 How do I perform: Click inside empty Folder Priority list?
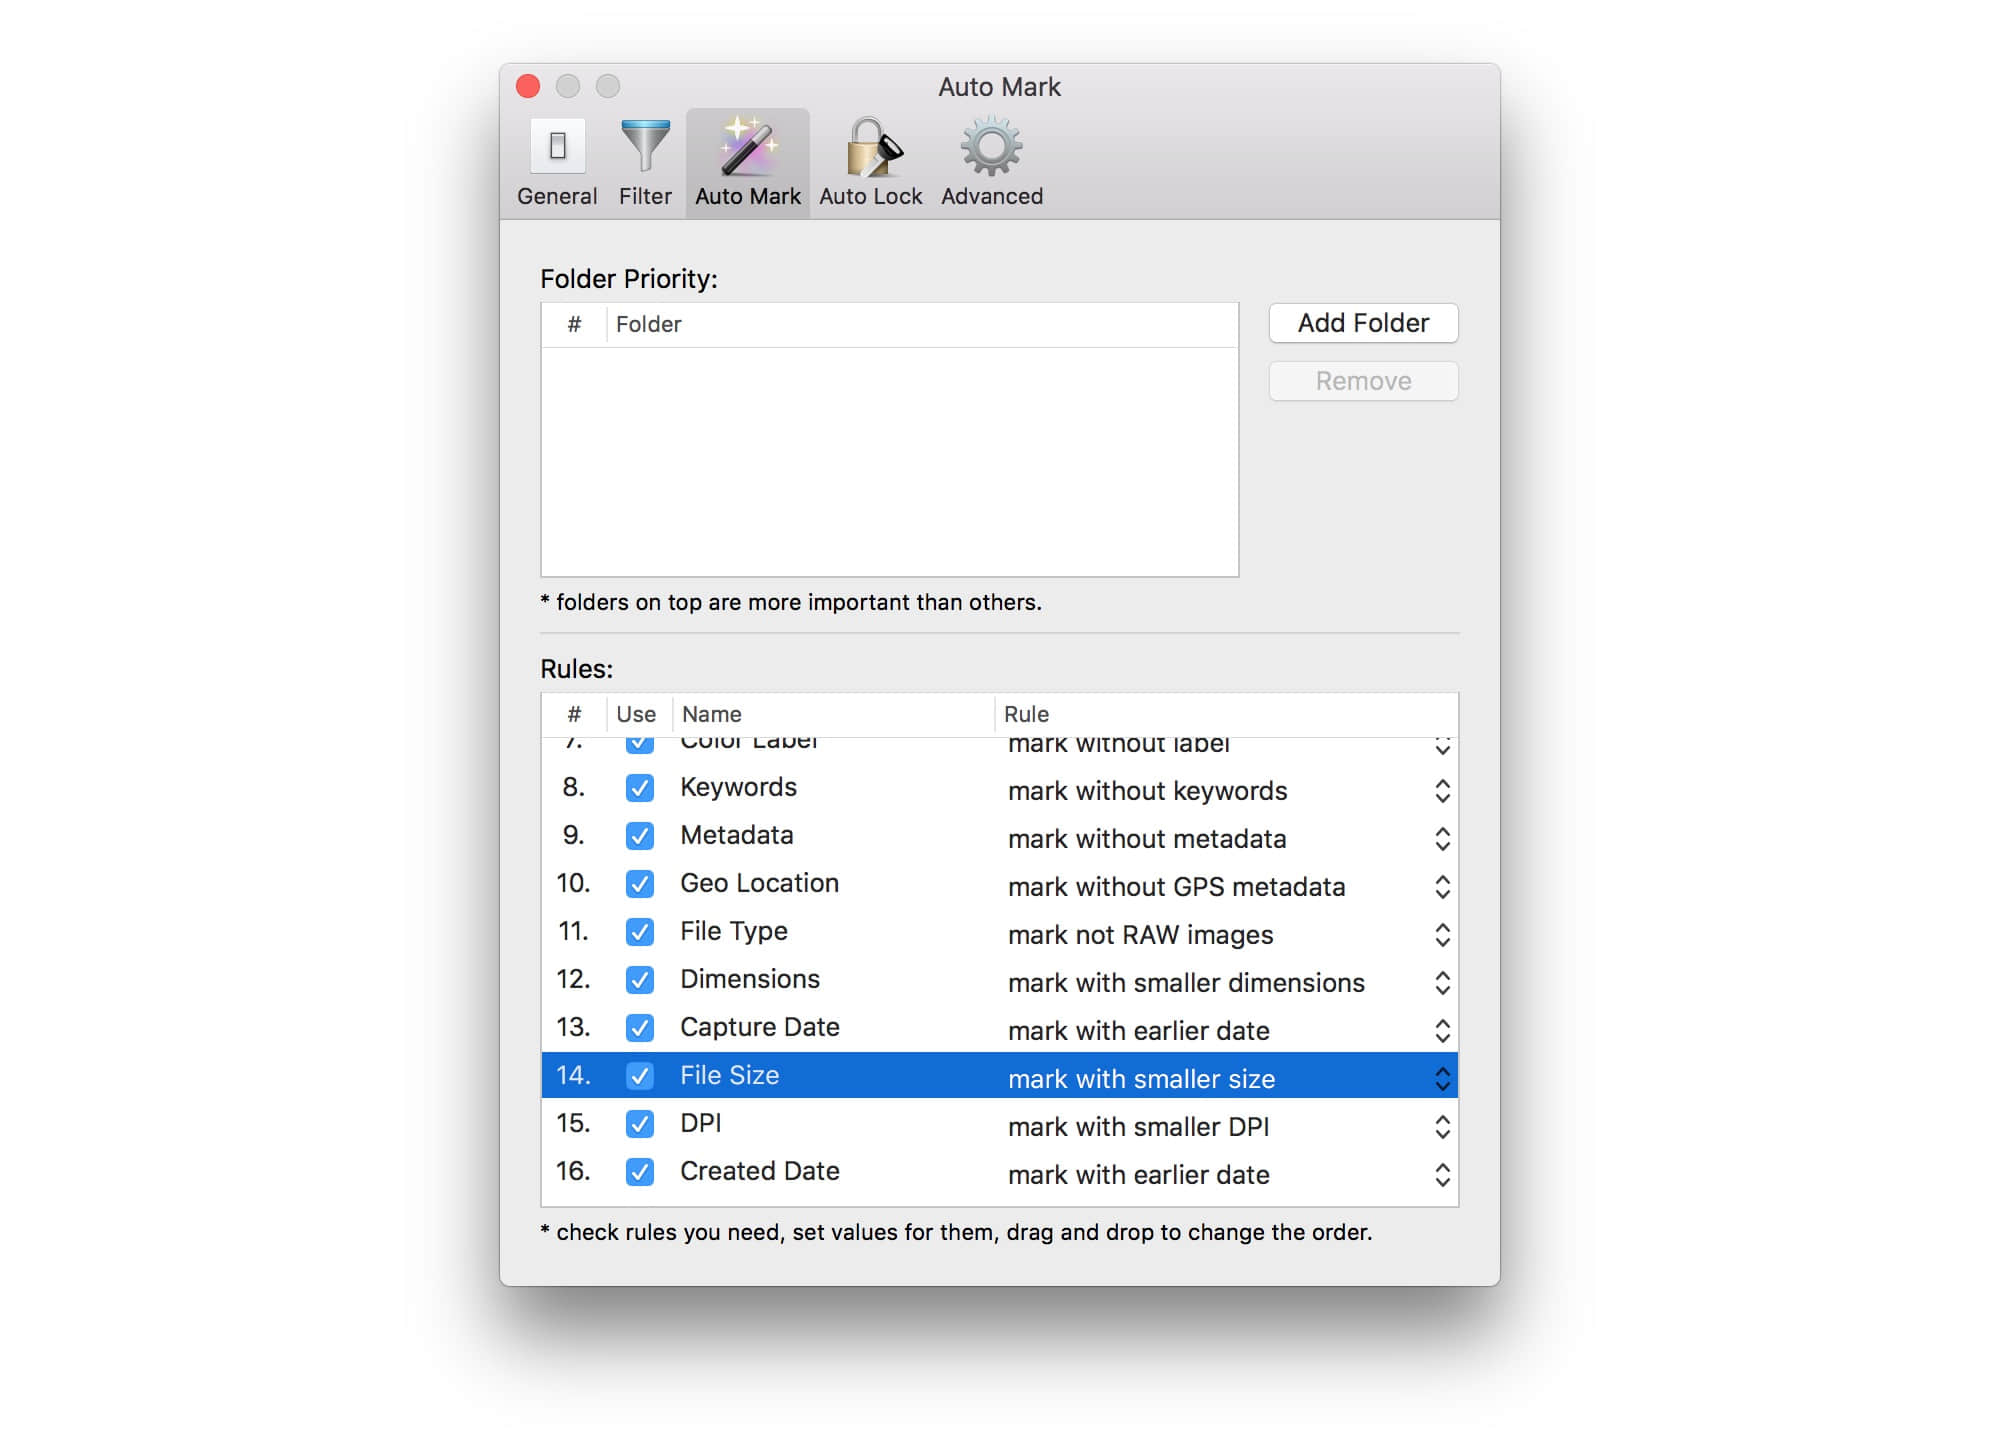[889, 460]
